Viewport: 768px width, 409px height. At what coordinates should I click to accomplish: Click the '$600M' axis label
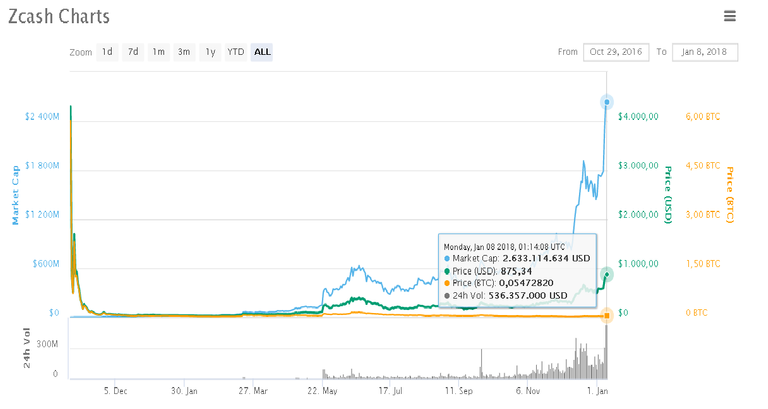click(x=46, y=264)
